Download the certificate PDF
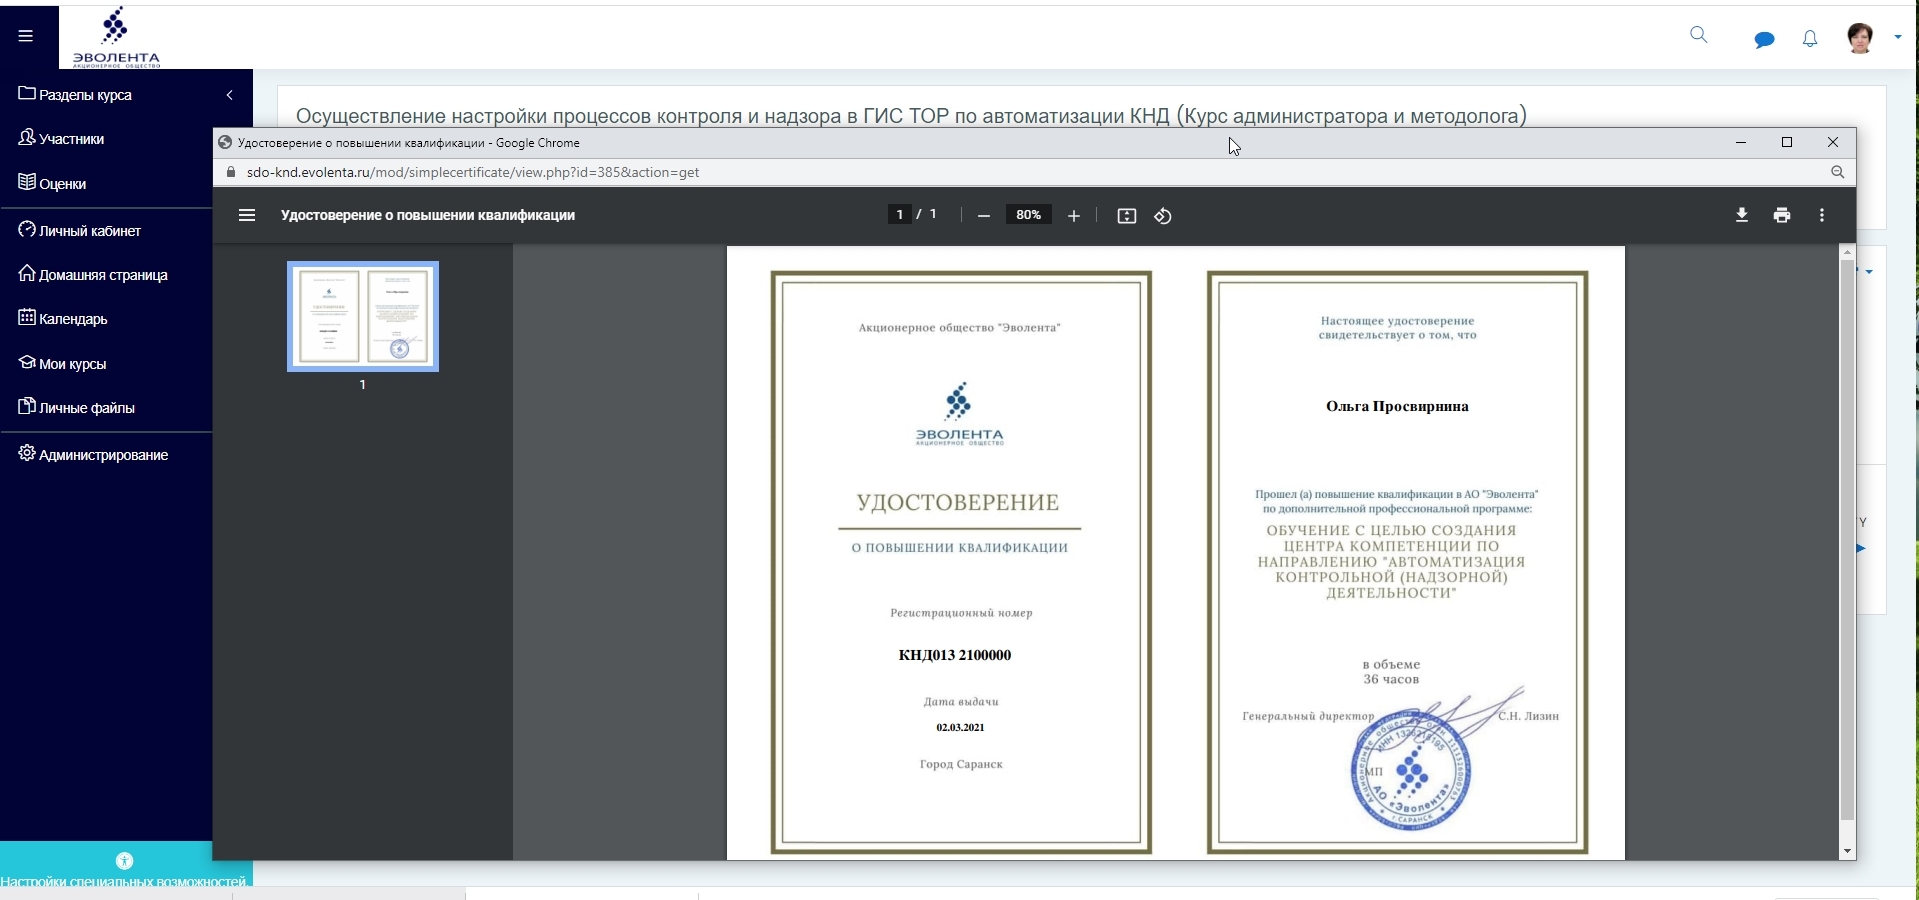 pyautogui.click(x=1742, y=215)
